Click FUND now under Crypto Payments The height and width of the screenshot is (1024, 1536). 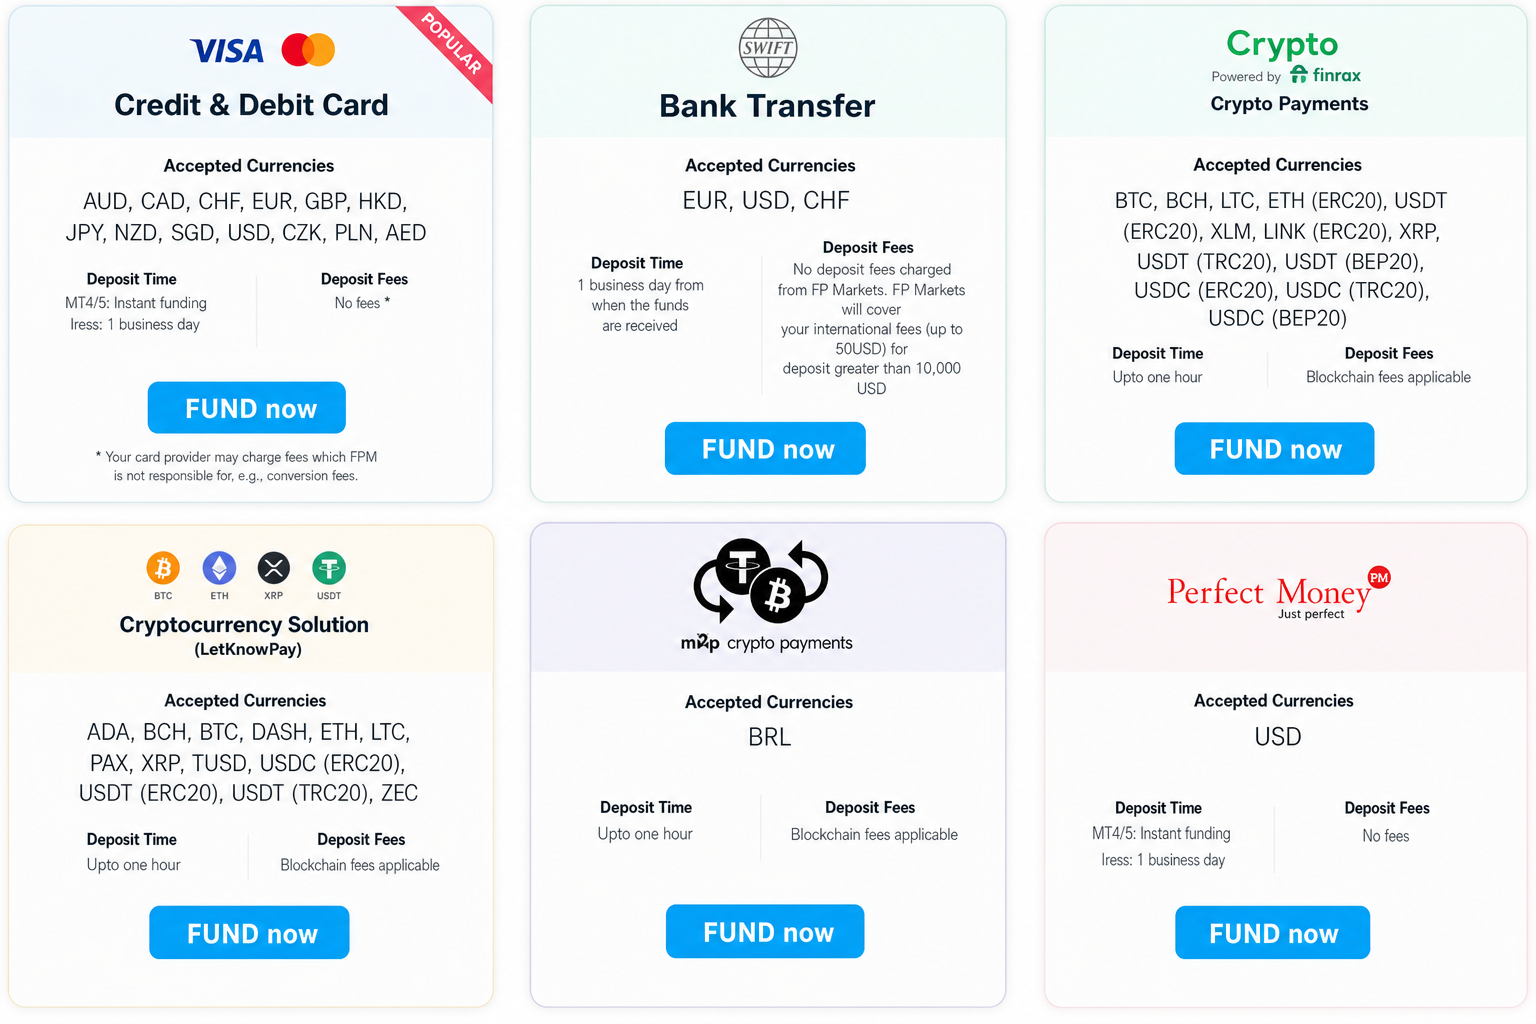[x=1274, y=449]
